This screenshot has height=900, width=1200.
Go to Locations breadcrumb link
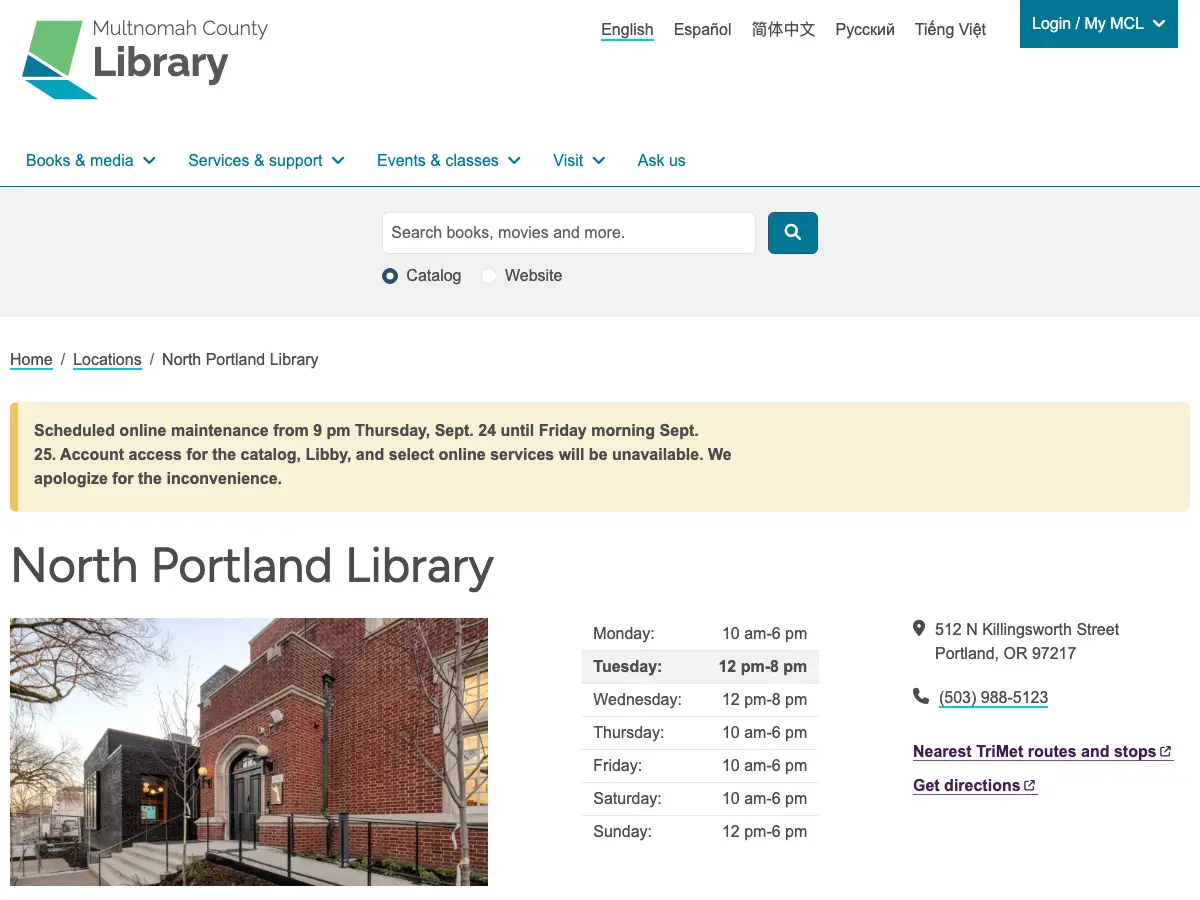pyautogui.click(x=107, y=359)
